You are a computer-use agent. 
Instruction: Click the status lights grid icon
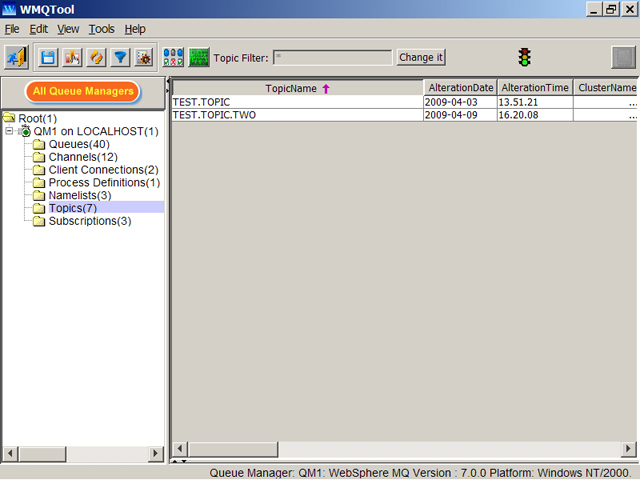[173, 57]
